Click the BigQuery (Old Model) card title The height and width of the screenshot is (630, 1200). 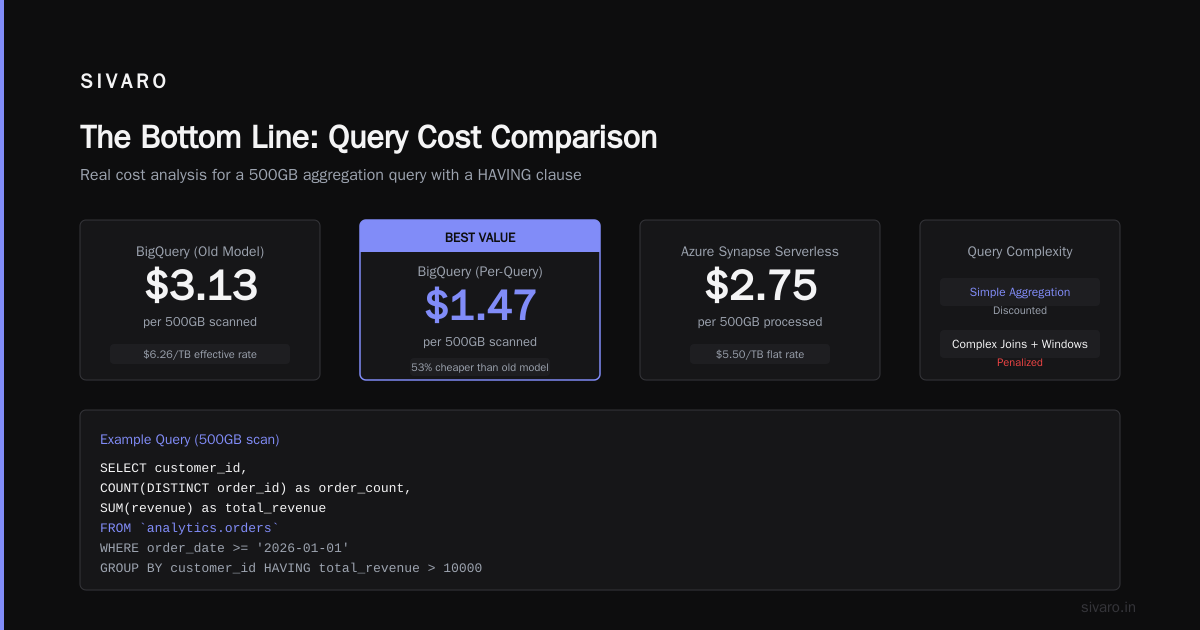200,252
